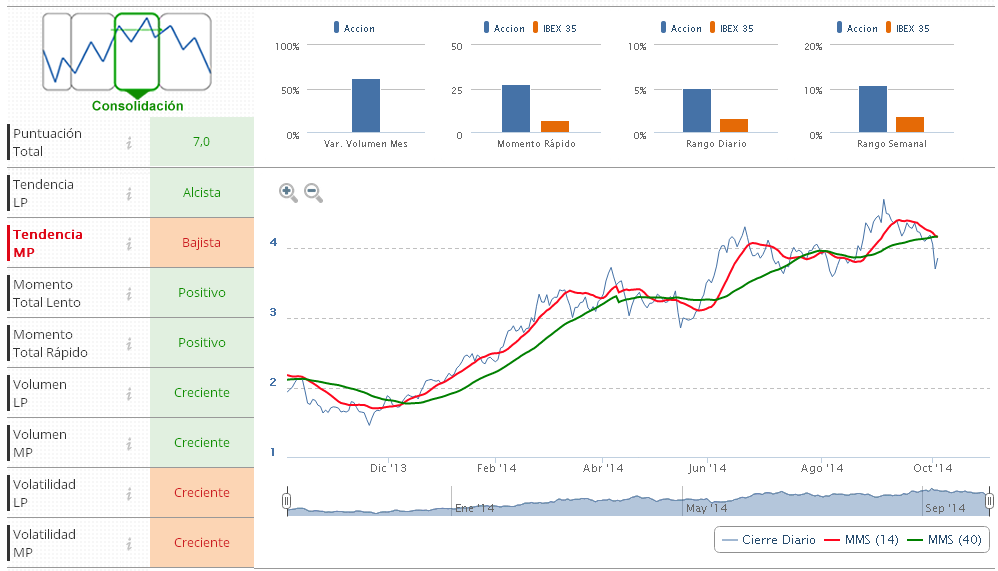Open info icon beside Momento Total Rápido
Screen dimensions: 998x571
129,343
